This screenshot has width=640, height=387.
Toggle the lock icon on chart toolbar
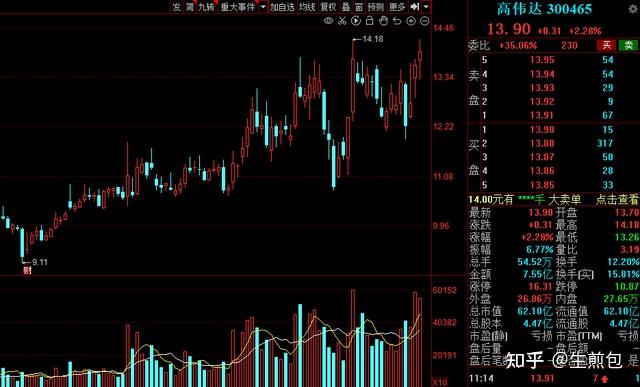(369, 20)
